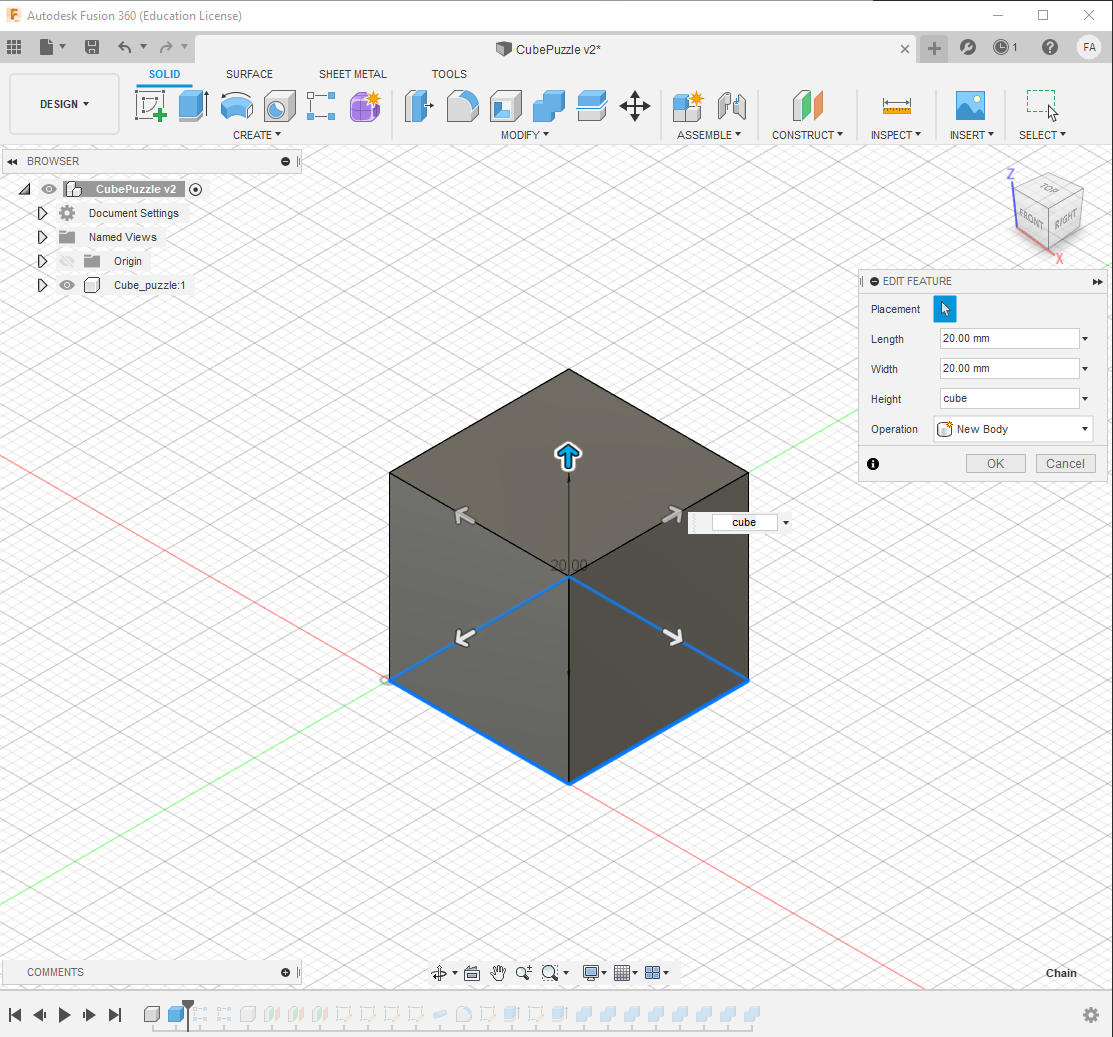Cancel the Edit Feature dialog
Viewport: 1113px width, 1037px height.
(1065, 463)
